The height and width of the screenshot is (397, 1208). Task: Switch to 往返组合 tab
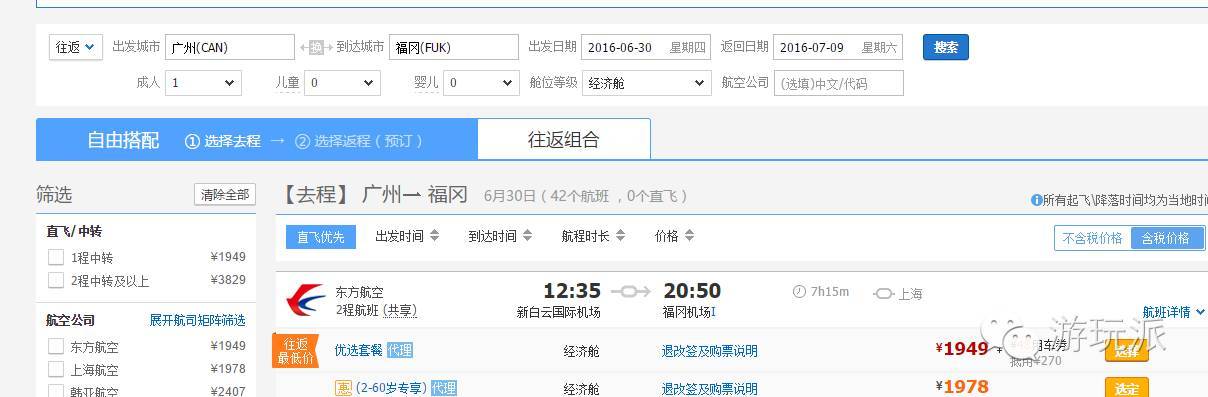[x=564, y=140]
